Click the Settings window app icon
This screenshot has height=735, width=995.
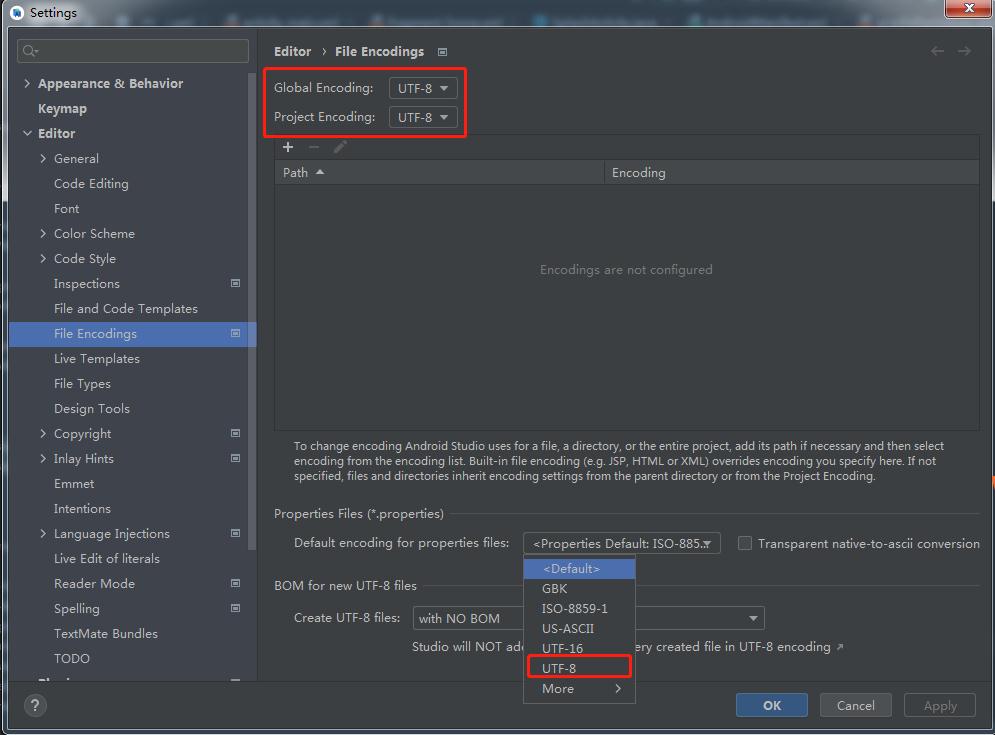[x=17, y=13]
